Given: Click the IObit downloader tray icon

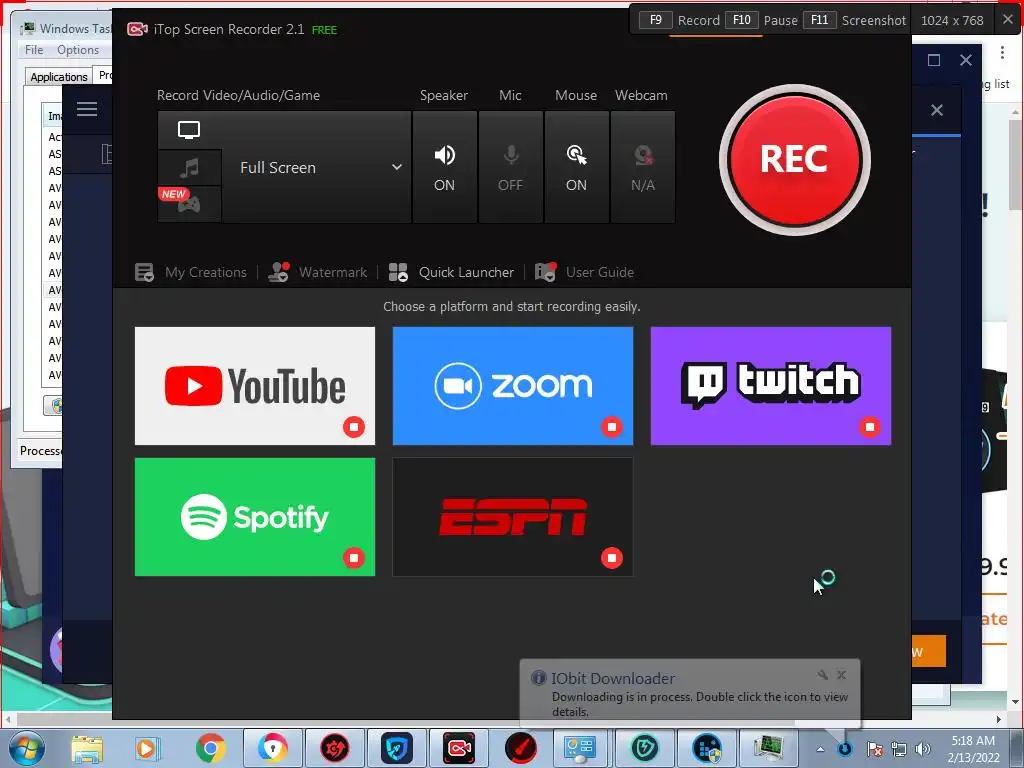Looking at the screenshot, I should coord(844,748).
